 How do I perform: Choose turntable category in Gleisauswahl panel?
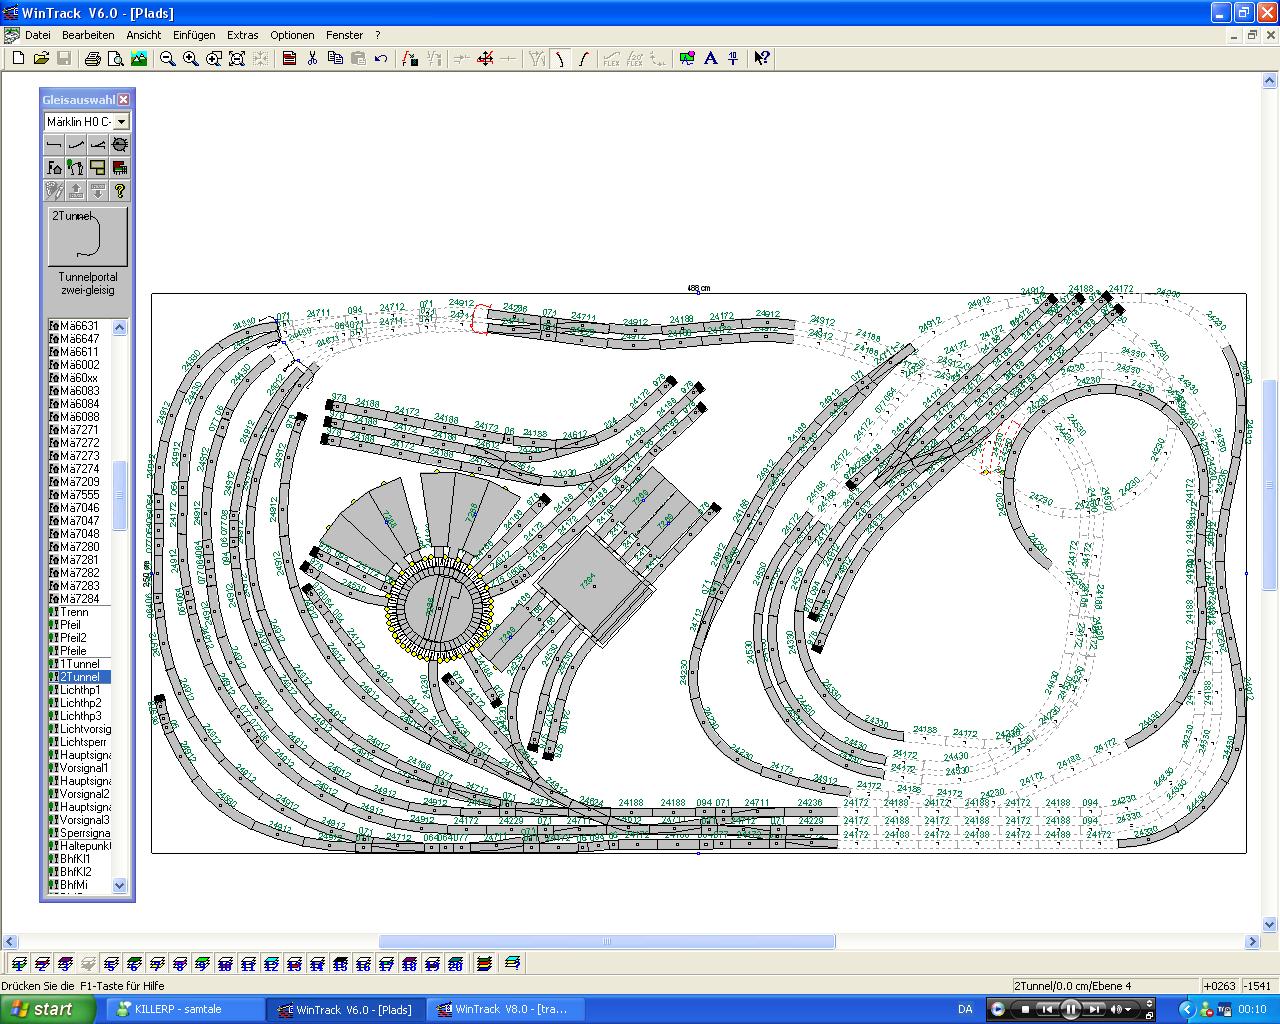pos(120,145)
